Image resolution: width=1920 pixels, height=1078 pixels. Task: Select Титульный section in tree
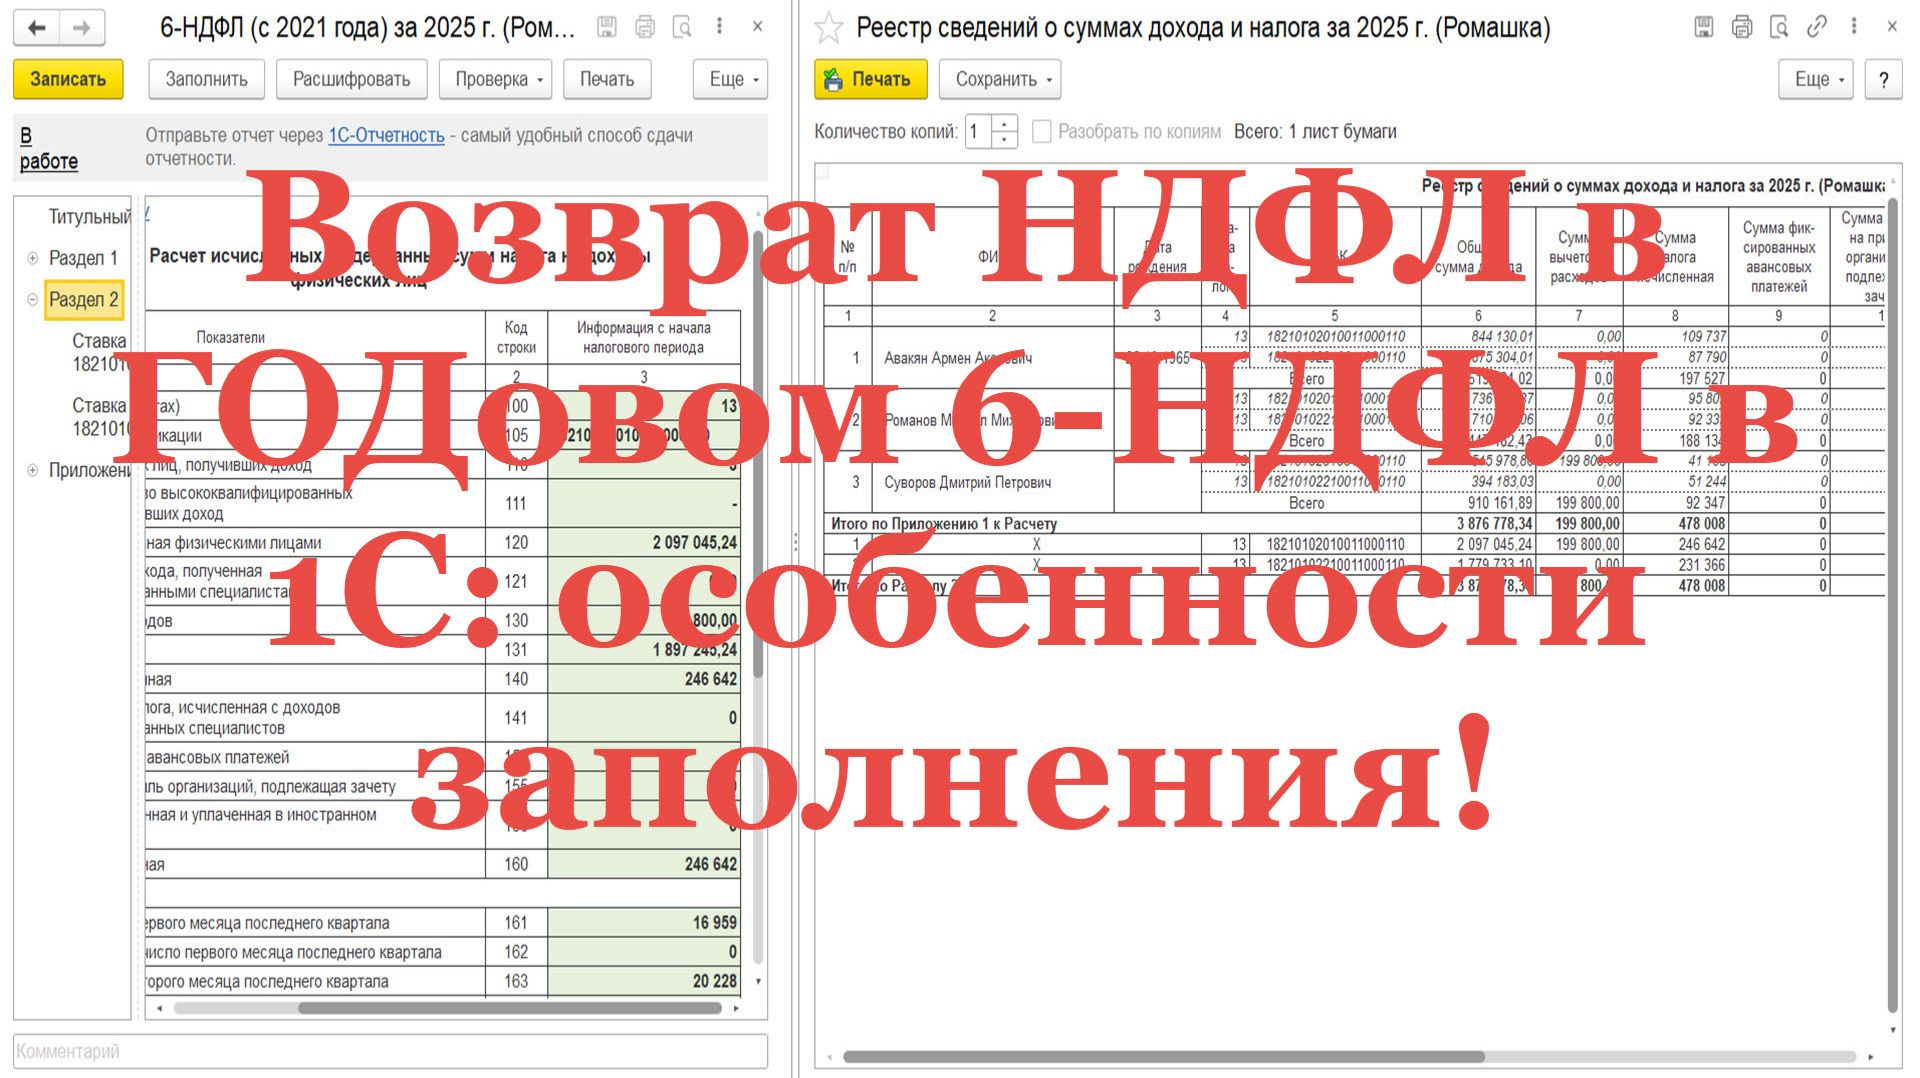point(90,217)
